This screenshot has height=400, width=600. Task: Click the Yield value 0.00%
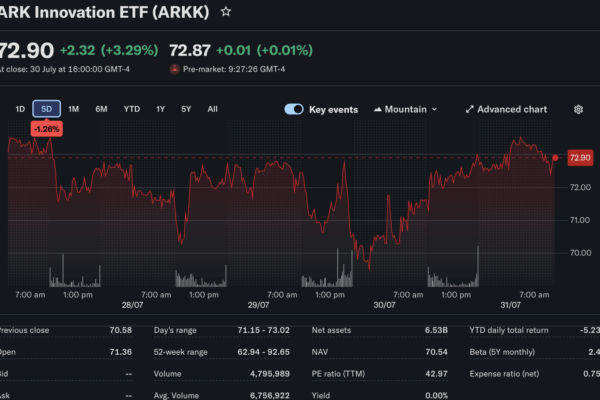pos(436,395)
